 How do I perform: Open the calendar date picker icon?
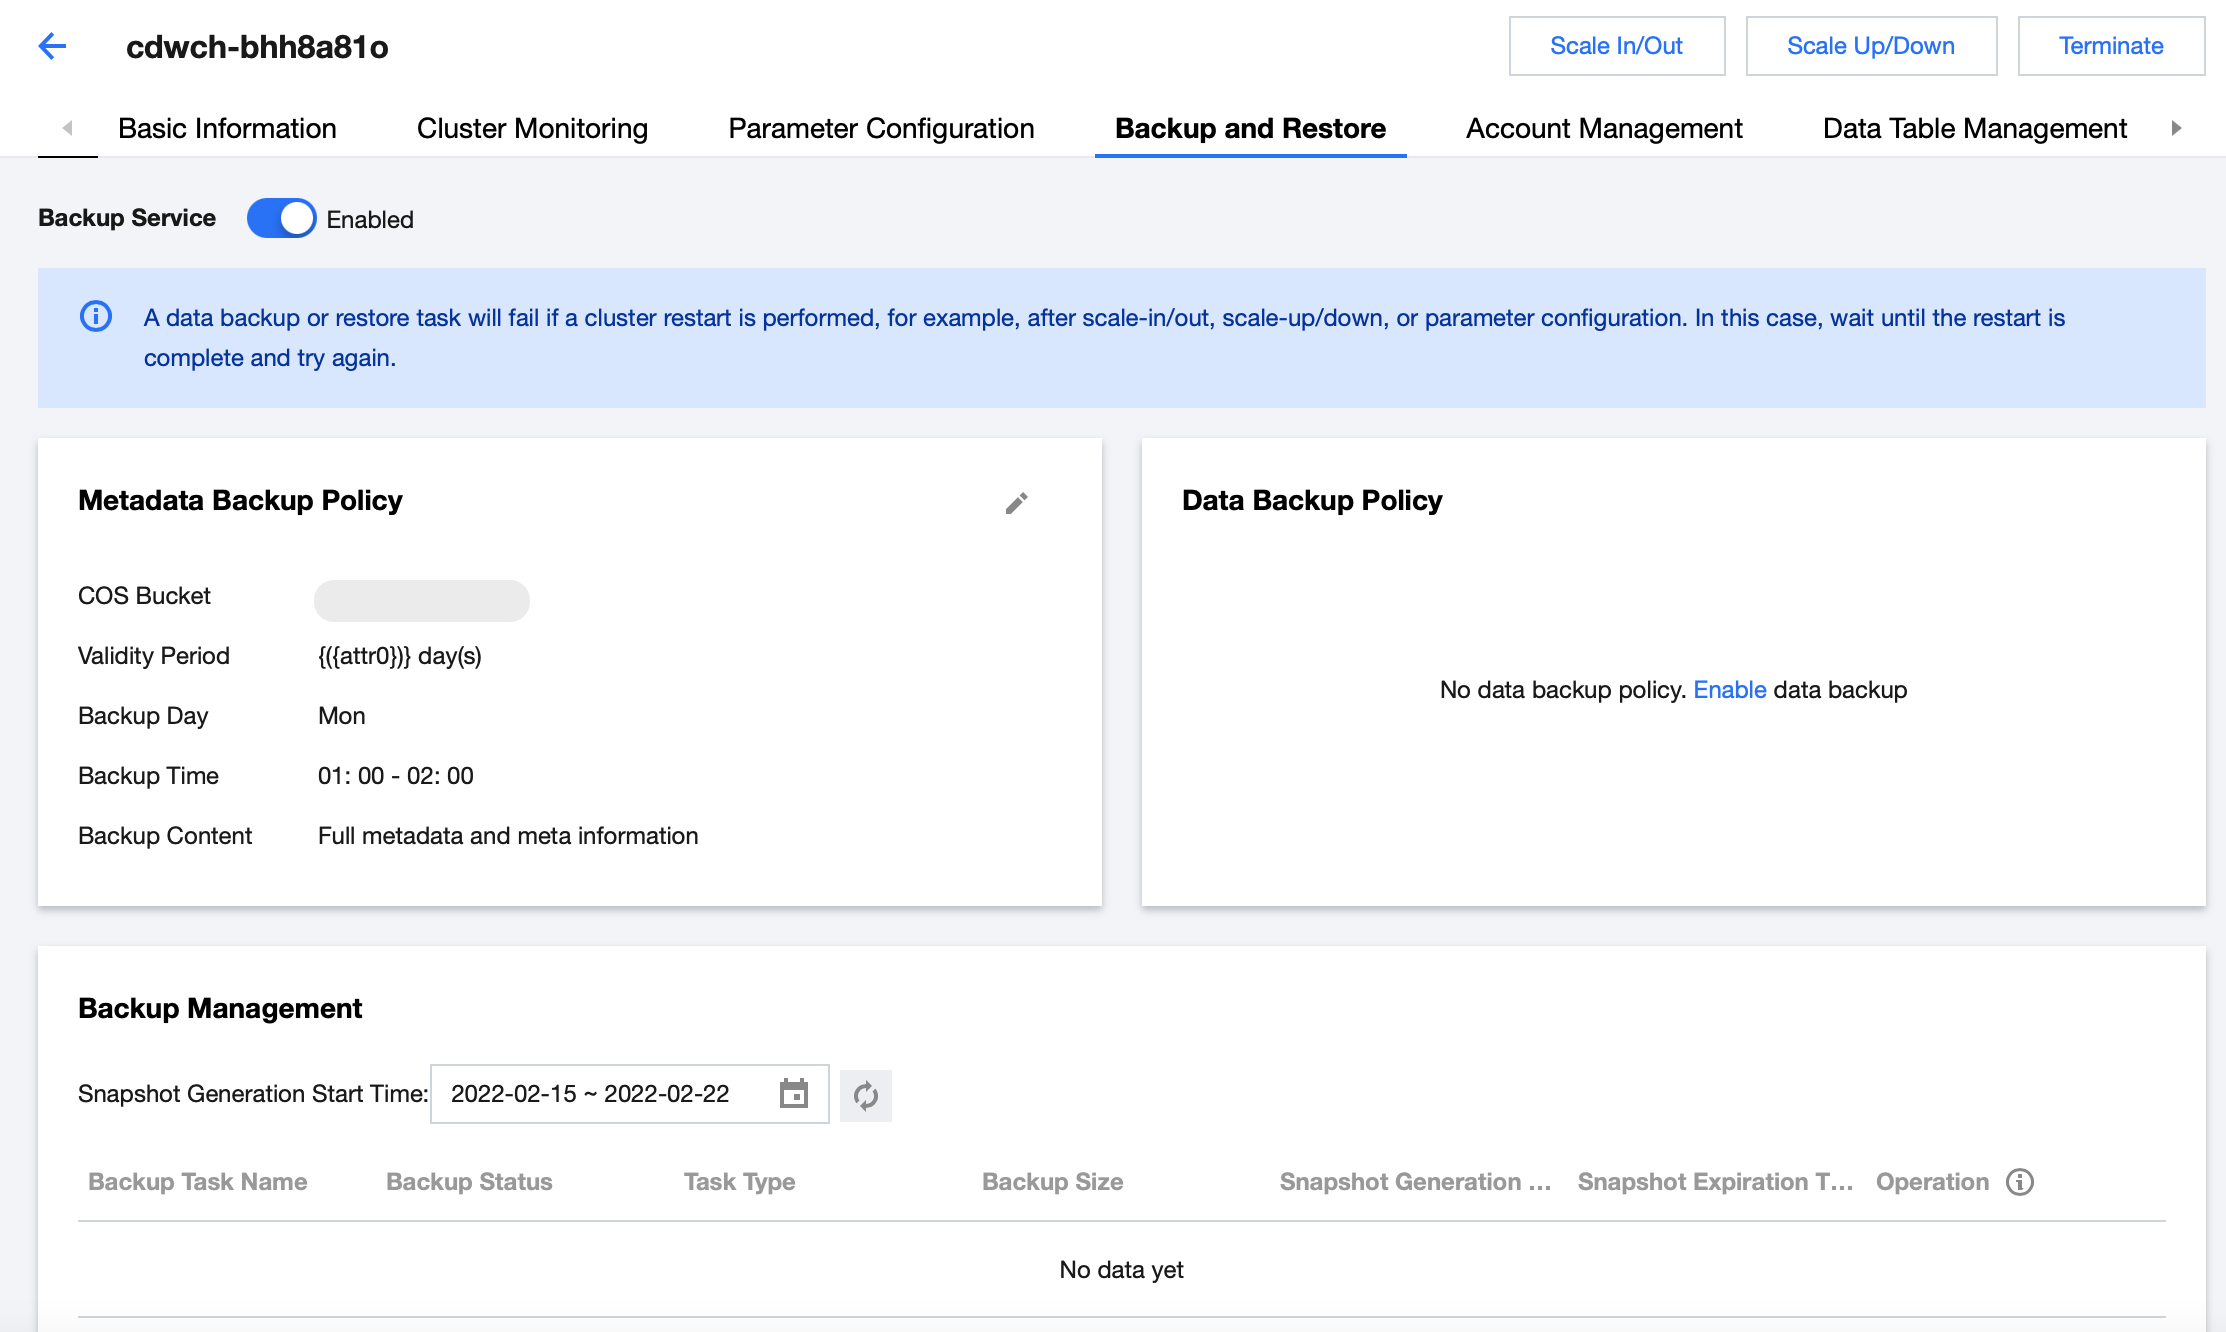pos(793,1094)
